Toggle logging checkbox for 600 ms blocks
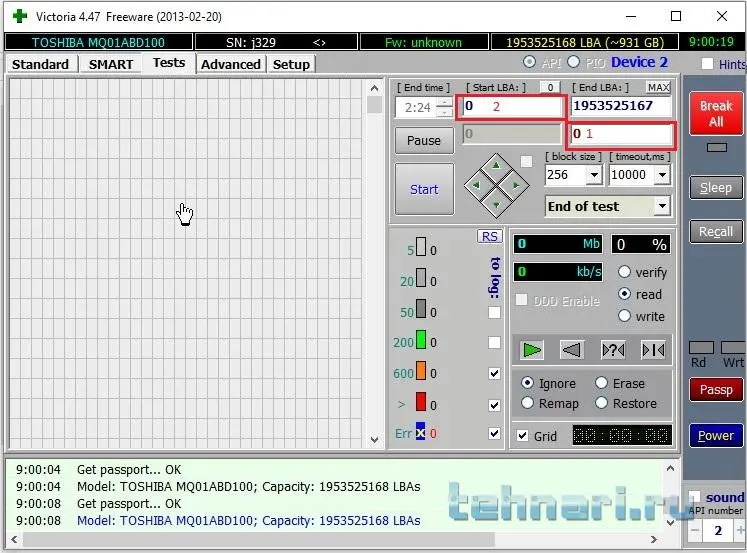This screenshot has height=553, width=747. pyautogui.click(x=494, y=373)
